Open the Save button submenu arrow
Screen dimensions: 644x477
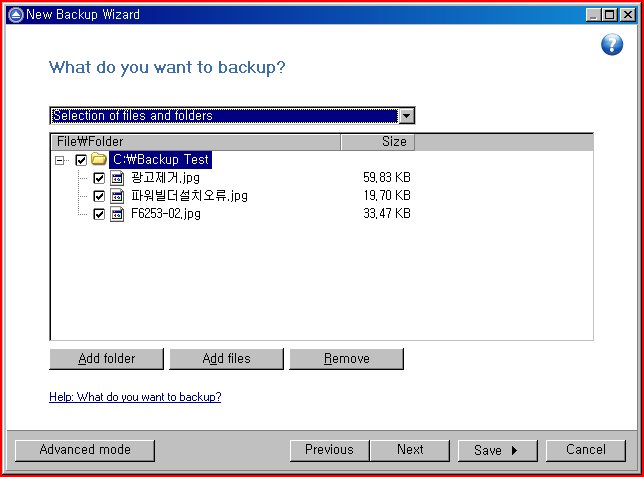(514, 451)
